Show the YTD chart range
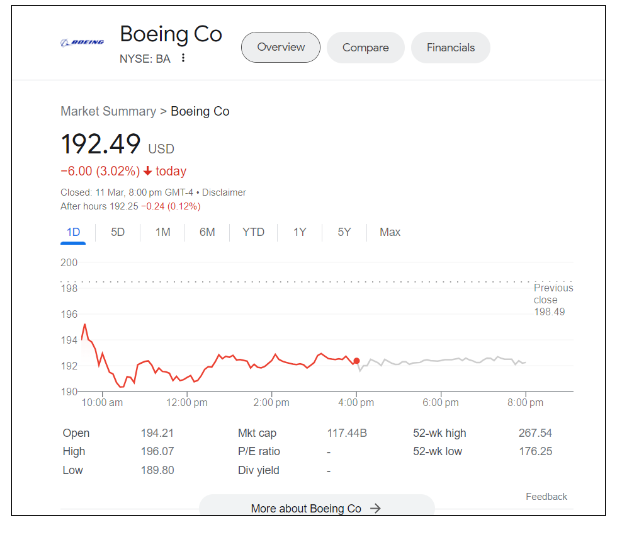This screenshot has width=619, height=533. click(x=254, y=232)
